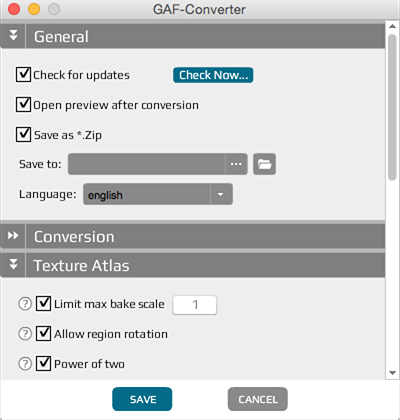Open the folder browse icon

[x=264, y=164]
